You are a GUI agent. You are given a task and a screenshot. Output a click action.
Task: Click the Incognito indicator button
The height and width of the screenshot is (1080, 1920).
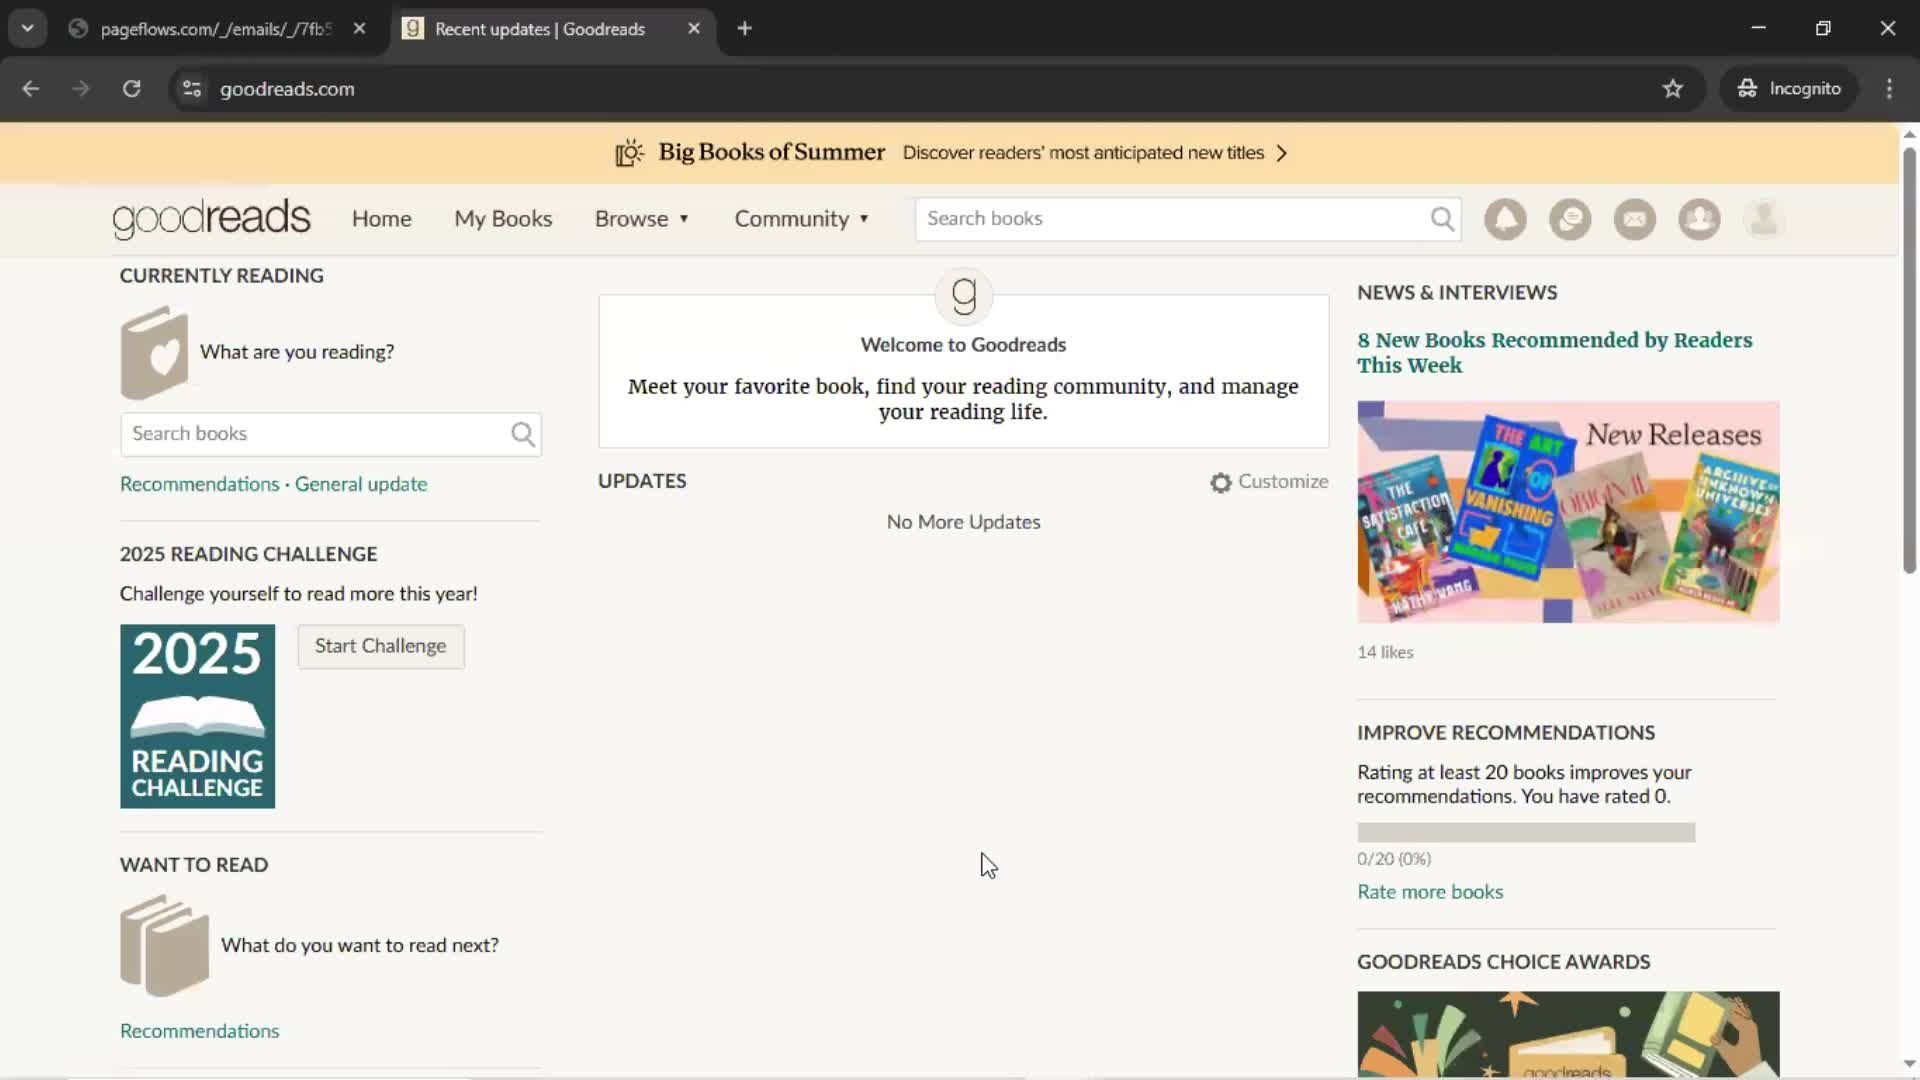(1789, 89)
